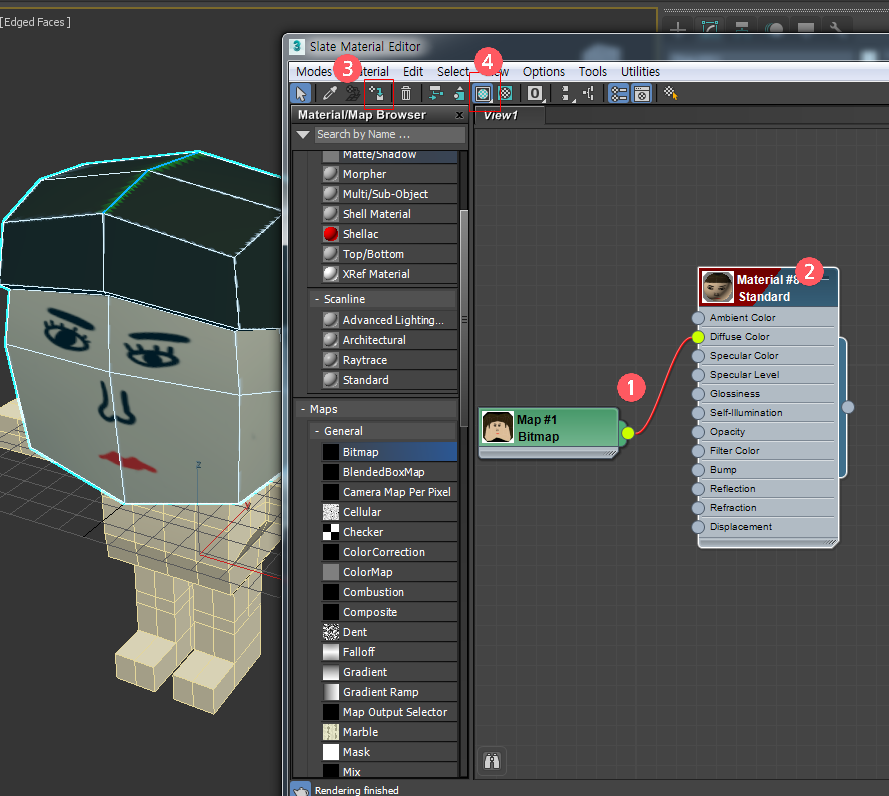Open the browser options triangle beside search

click(x=303, y=134)
